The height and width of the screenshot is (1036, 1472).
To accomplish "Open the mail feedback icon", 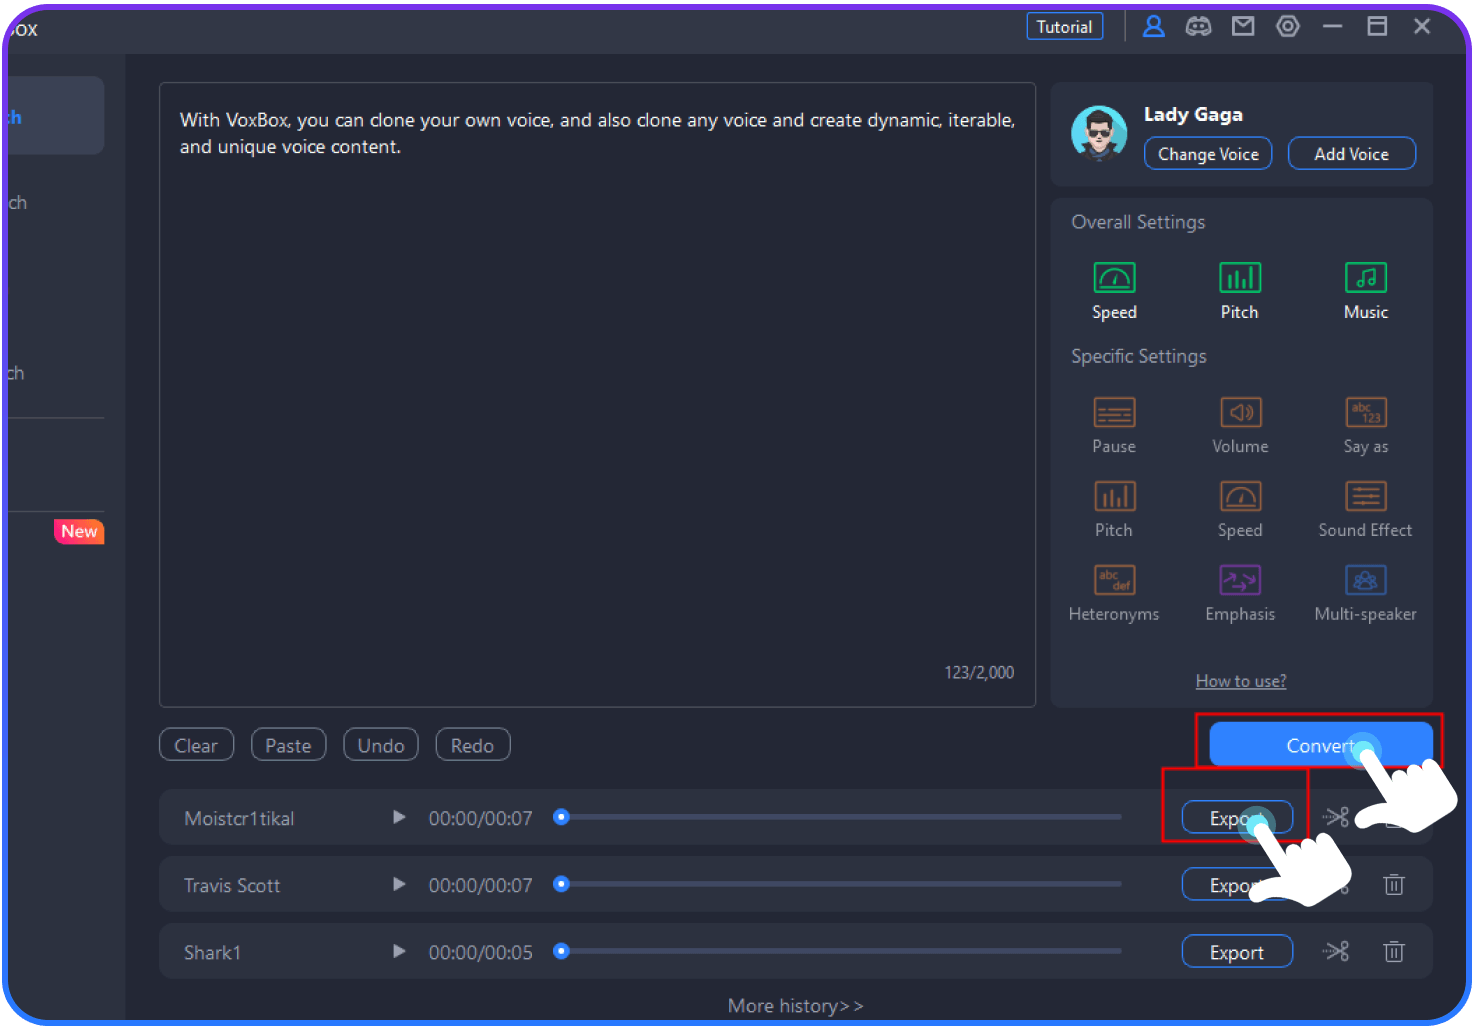I will [1243, 26].
